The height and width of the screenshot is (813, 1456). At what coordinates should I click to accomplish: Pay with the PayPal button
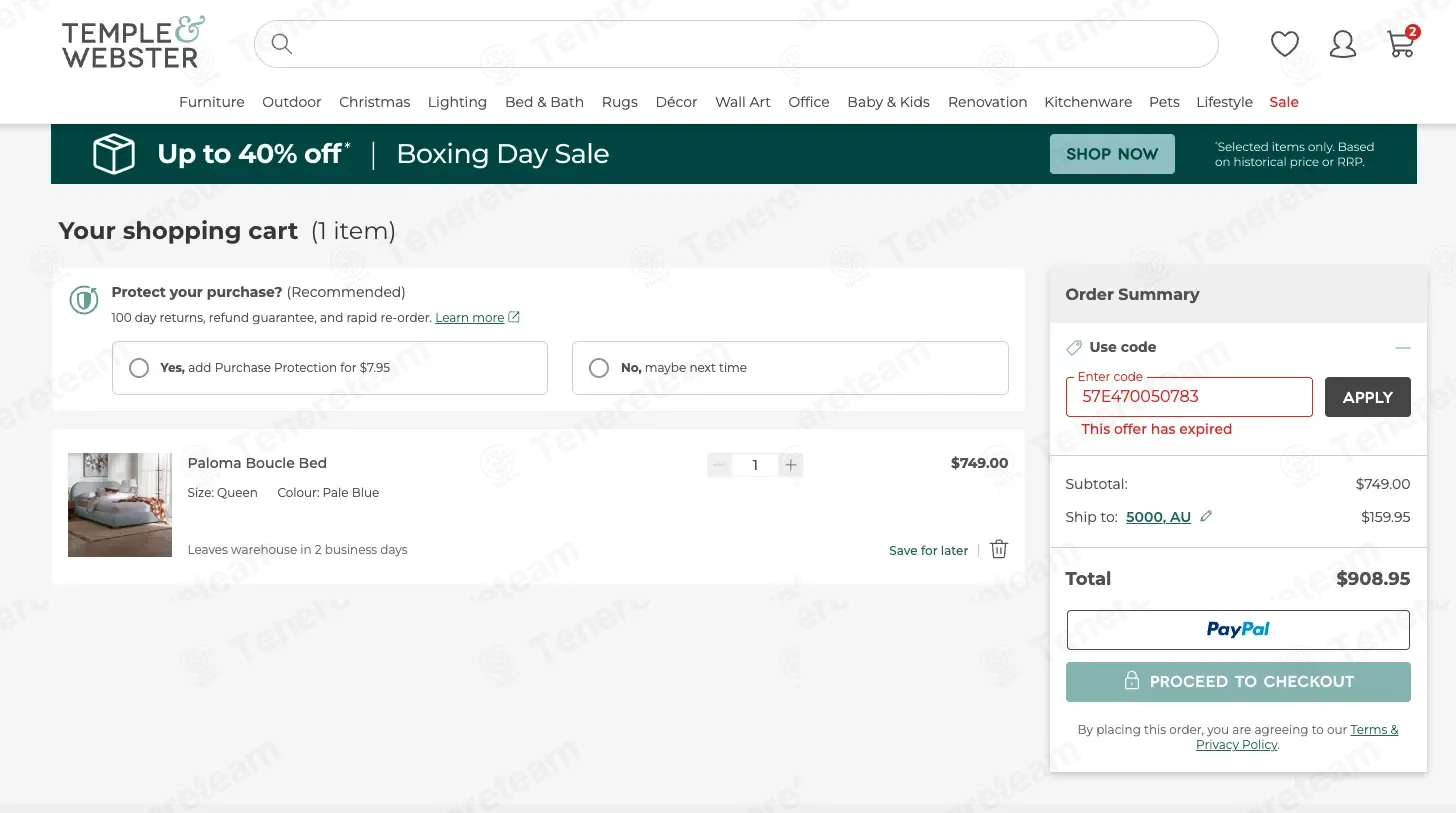1238,630
